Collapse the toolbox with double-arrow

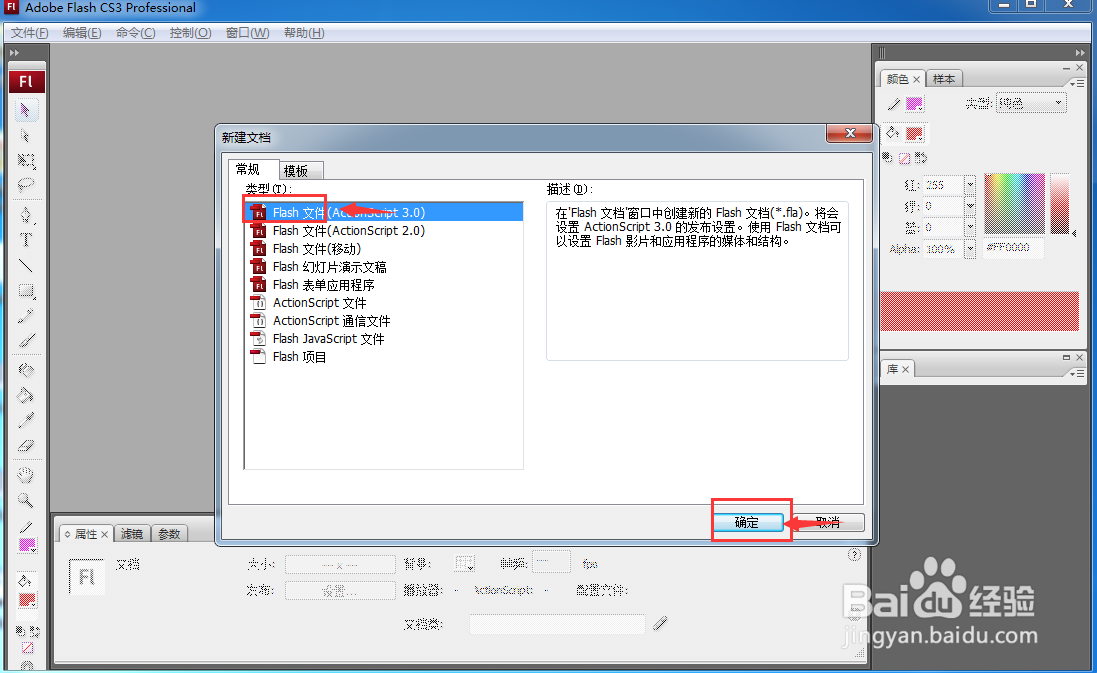[x=15, y=52]
